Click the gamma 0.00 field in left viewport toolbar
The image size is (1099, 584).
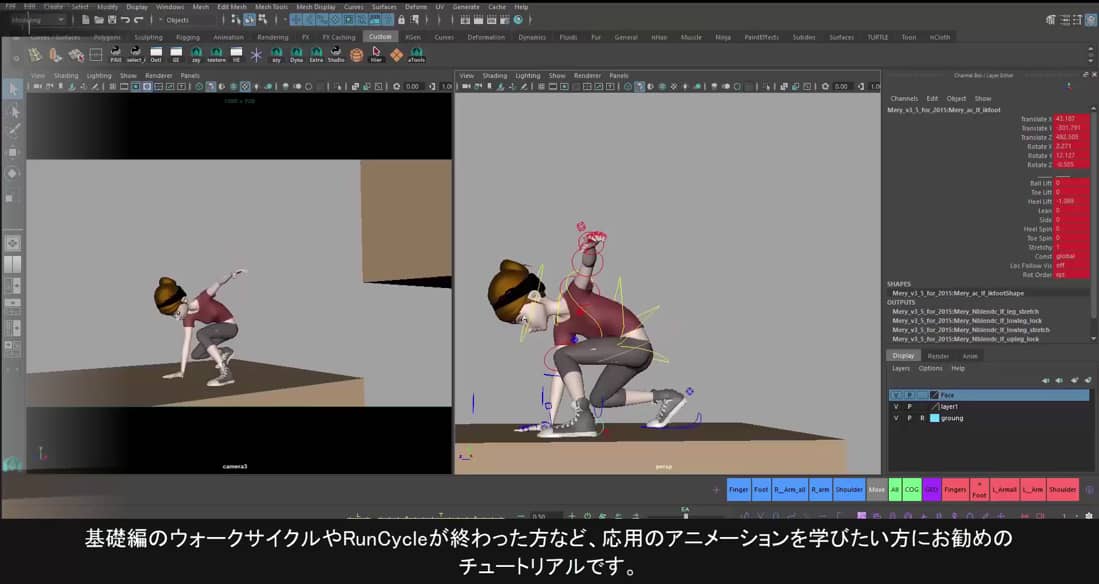[x=413, y=86]
